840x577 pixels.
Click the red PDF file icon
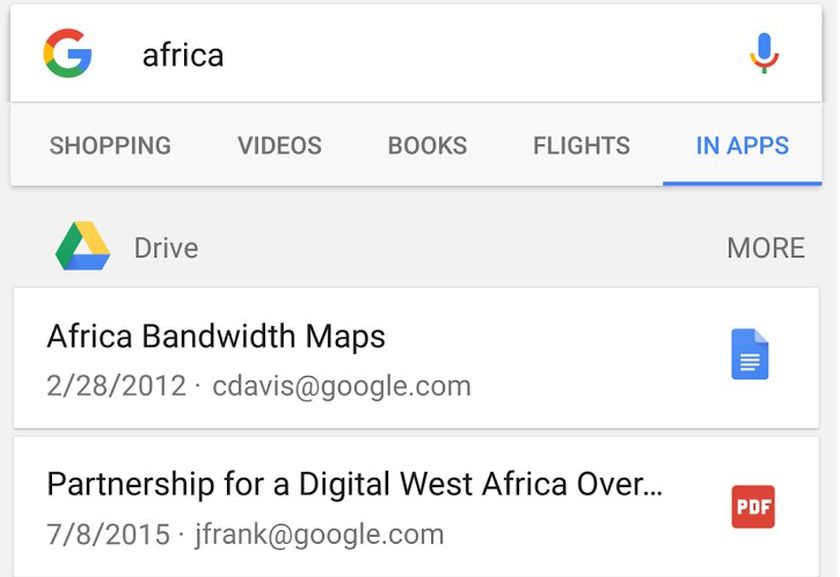pos(752,506)
